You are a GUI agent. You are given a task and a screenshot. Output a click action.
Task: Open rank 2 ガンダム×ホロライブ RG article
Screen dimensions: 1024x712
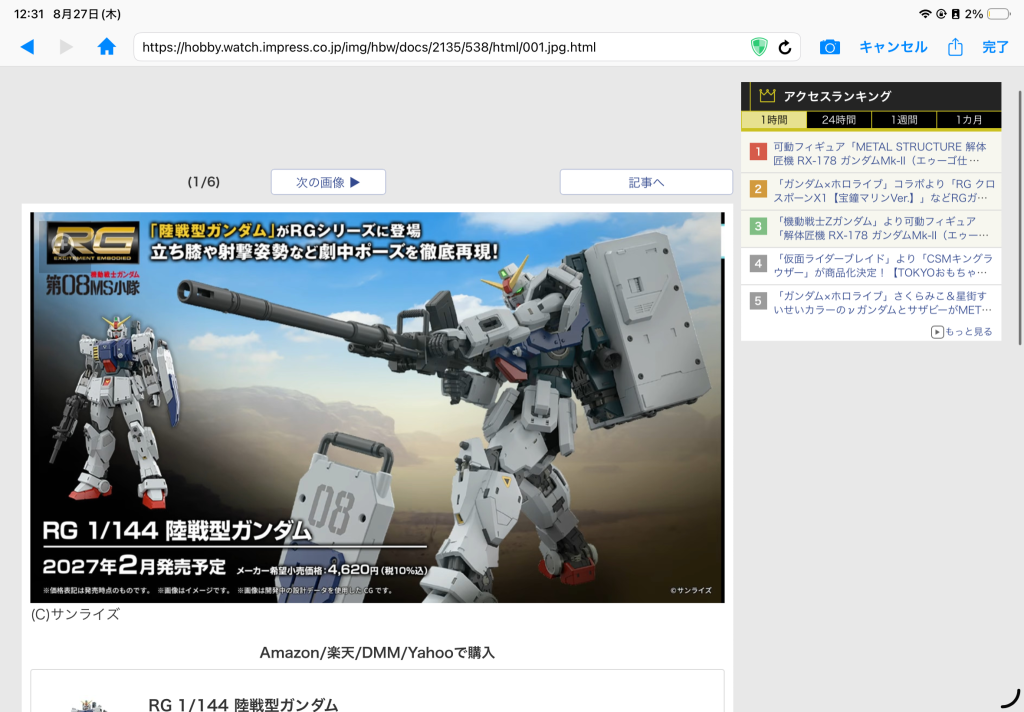click(x=871, y=191)
